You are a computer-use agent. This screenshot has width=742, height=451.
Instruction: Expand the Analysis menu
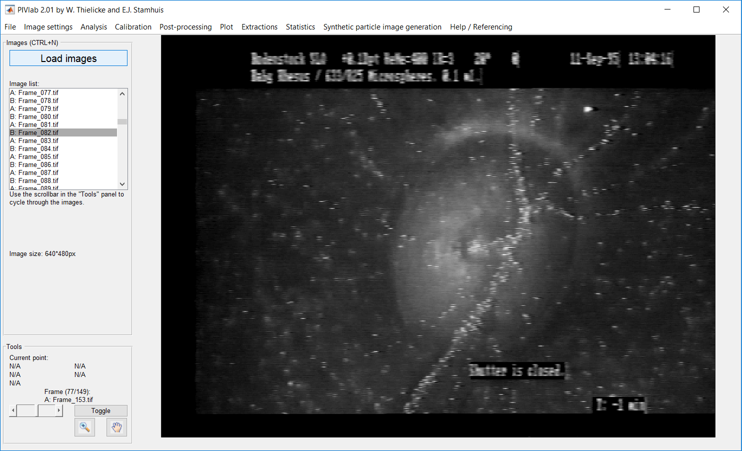pos(93,27)
